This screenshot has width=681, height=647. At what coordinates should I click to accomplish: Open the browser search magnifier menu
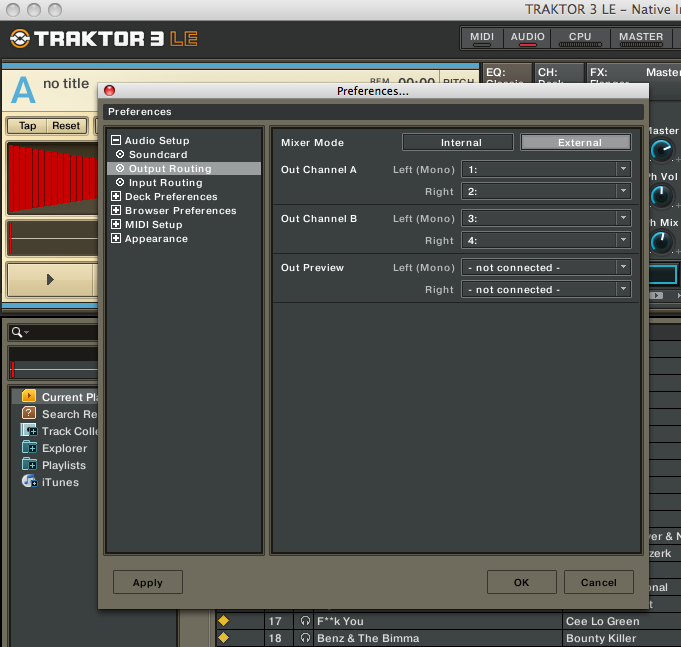pyautogui.click(x=20, y=332)
